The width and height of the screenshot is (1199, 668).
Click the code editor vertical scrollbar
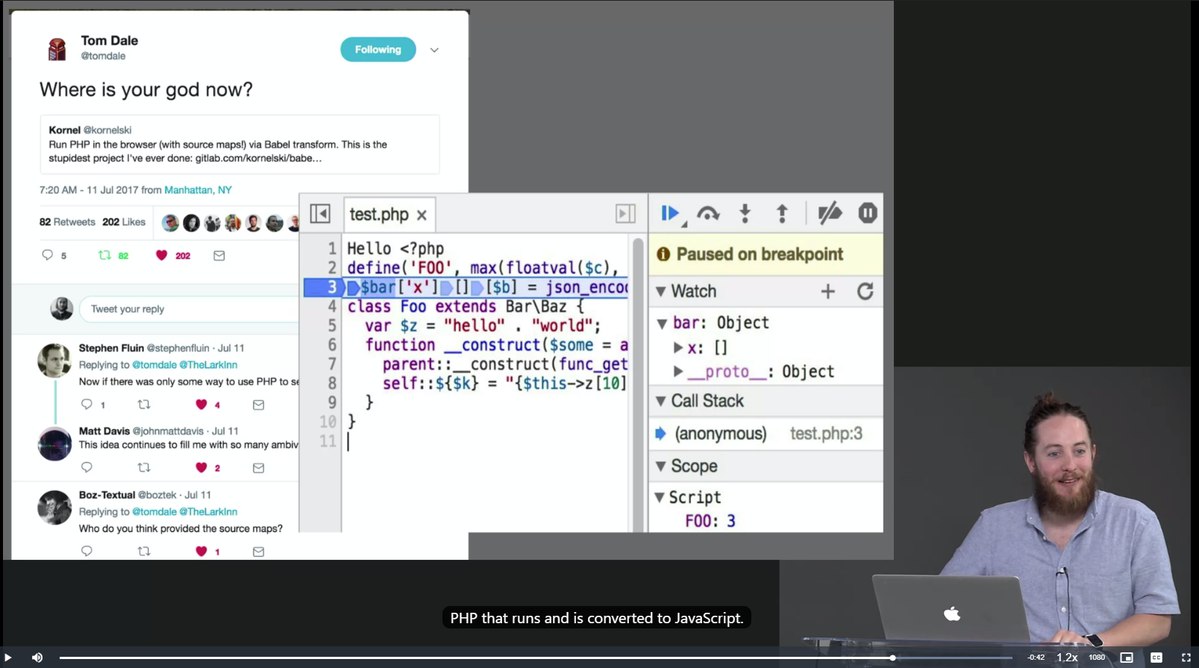[x=638, y=382]
